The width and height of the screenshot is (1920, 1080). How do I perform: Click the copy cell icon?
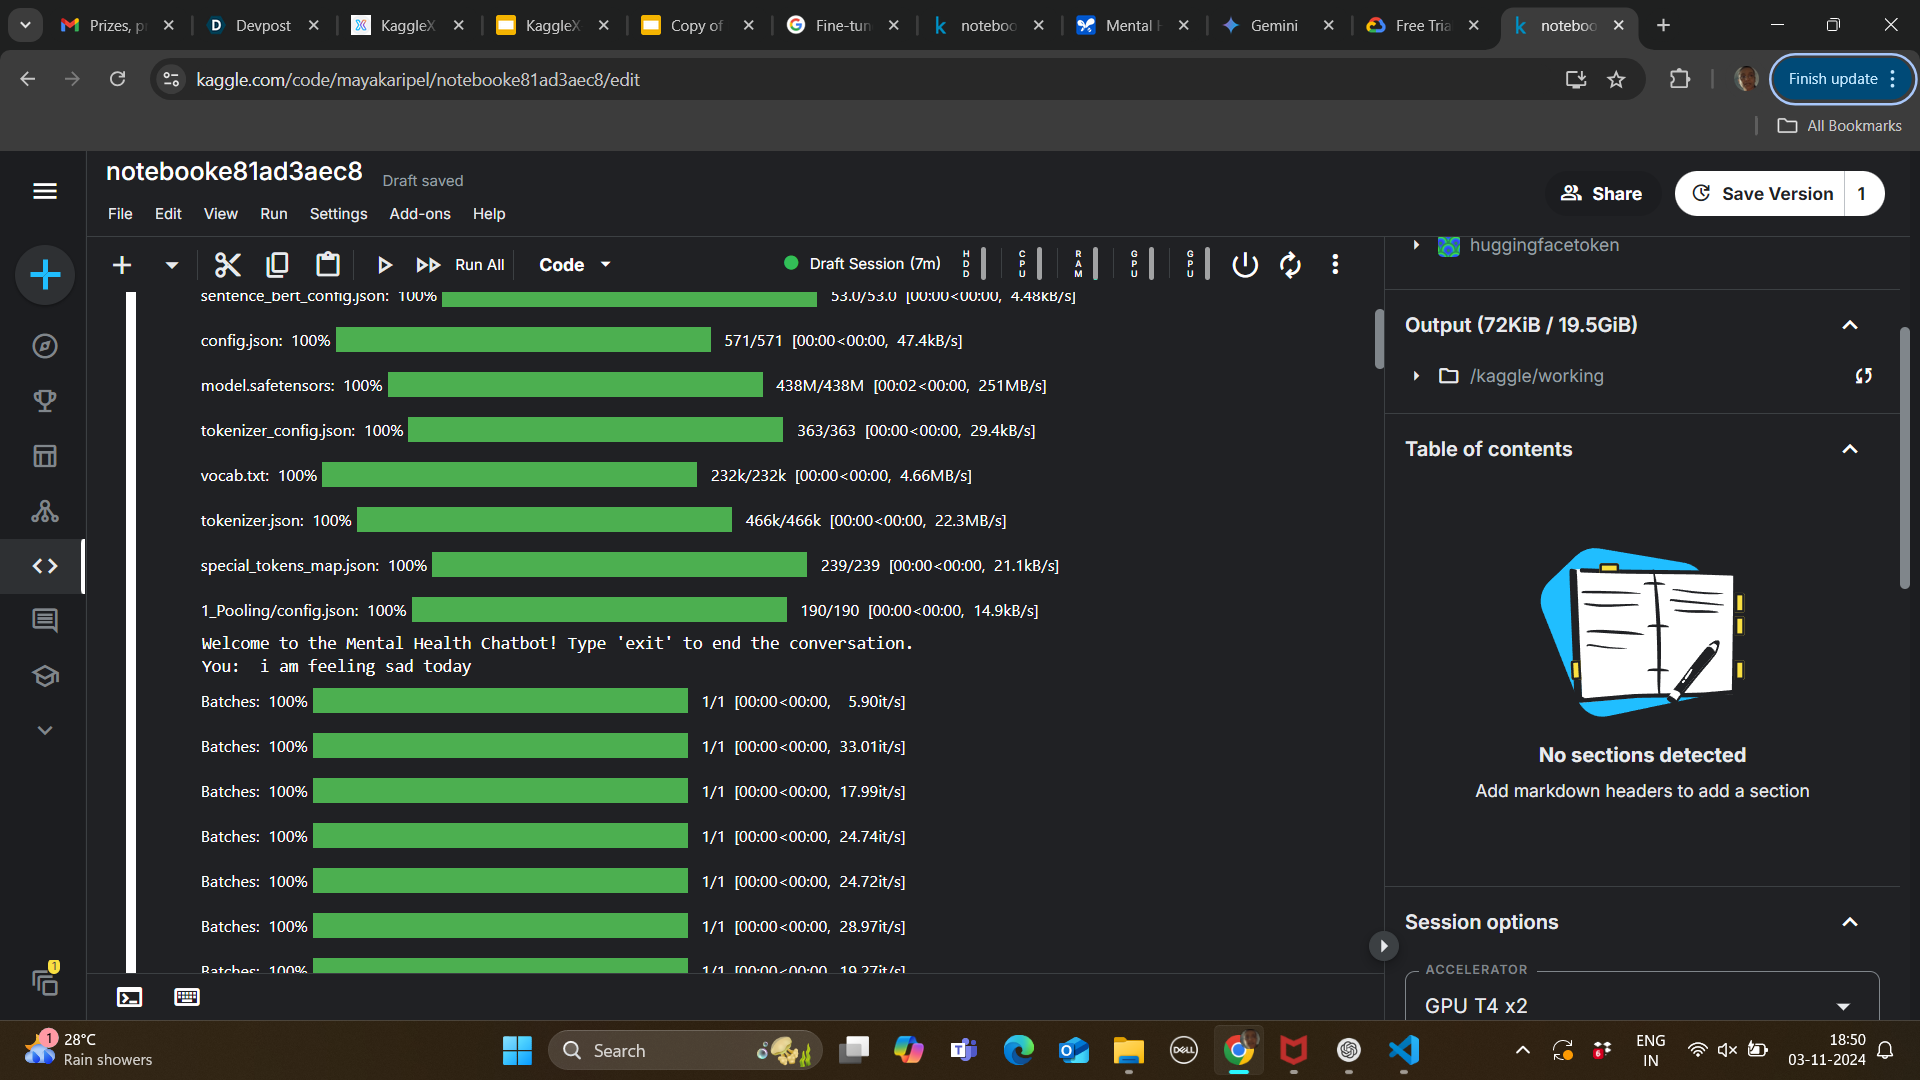pos(277,265)
